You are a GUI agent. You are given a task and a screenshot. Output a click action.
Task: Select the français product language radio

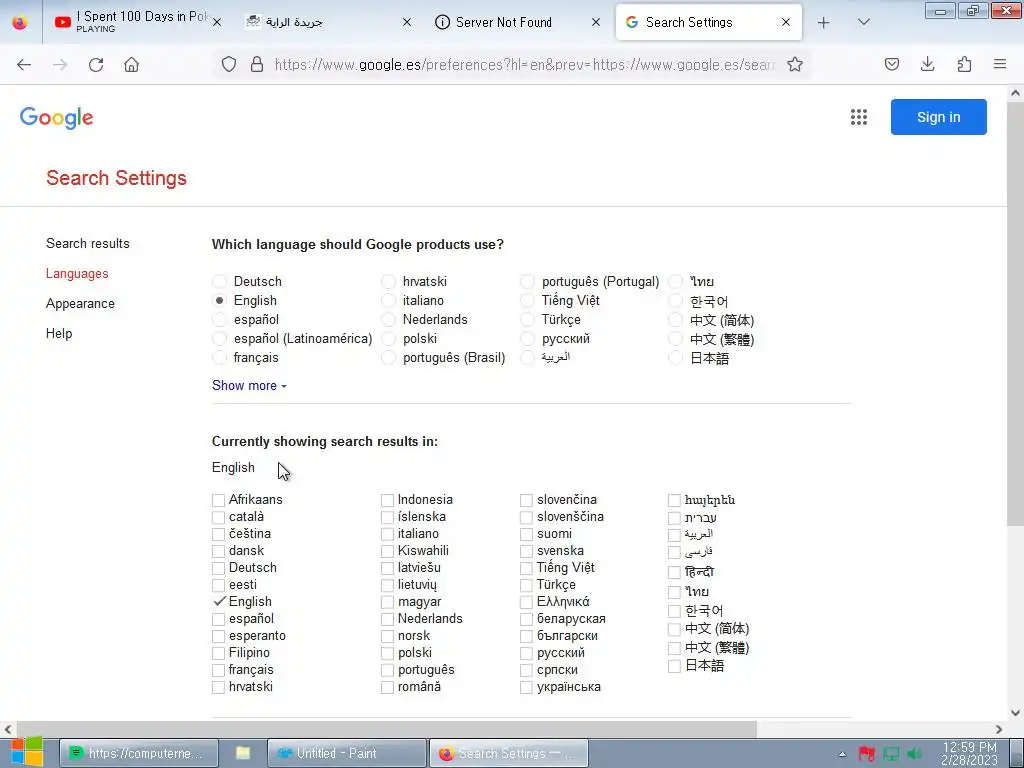(219, 357)
